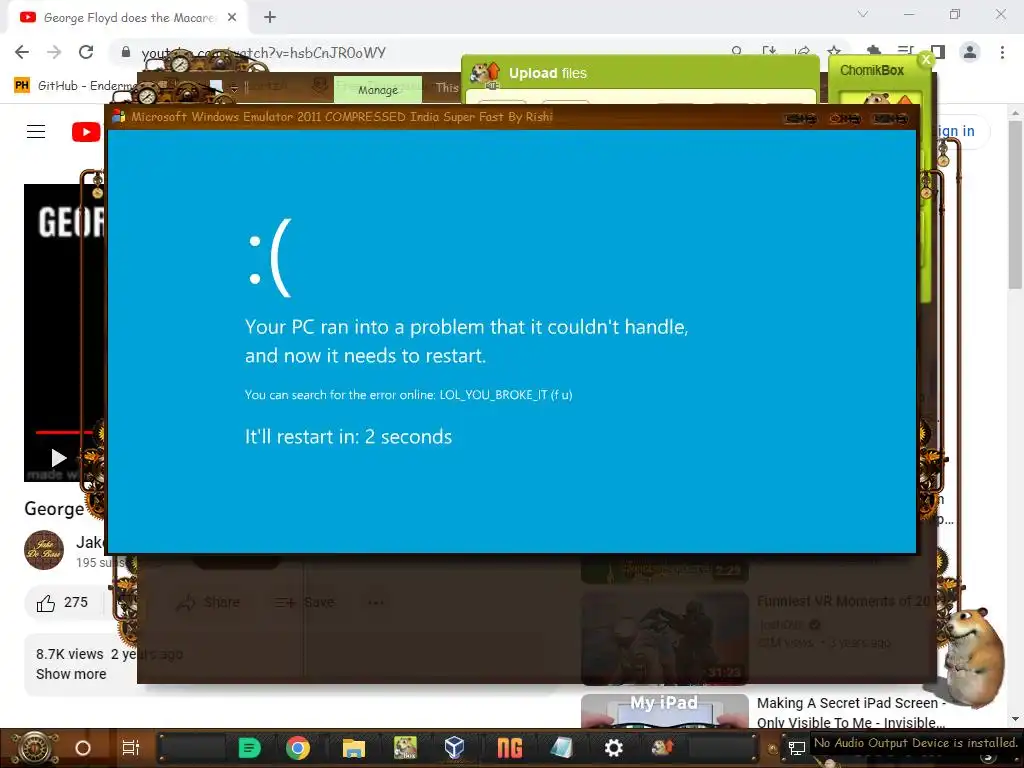The height and width of the screenshot is (768, 1024).
Task: Click the video title starting 'George'
Action: [54, 509]
